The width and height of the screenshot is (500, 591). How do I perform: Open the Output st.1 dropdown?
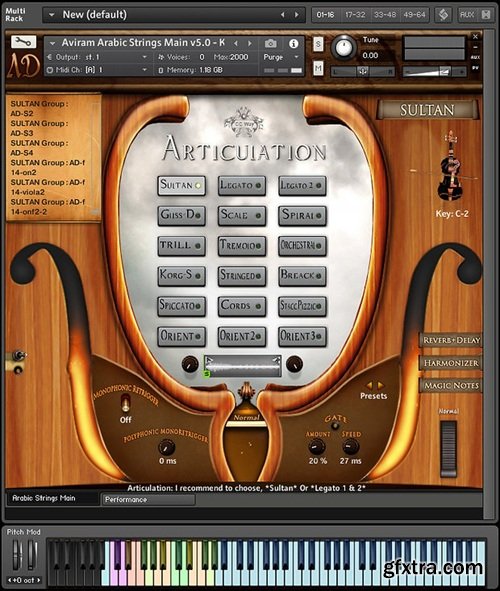[x=98, y=57]
